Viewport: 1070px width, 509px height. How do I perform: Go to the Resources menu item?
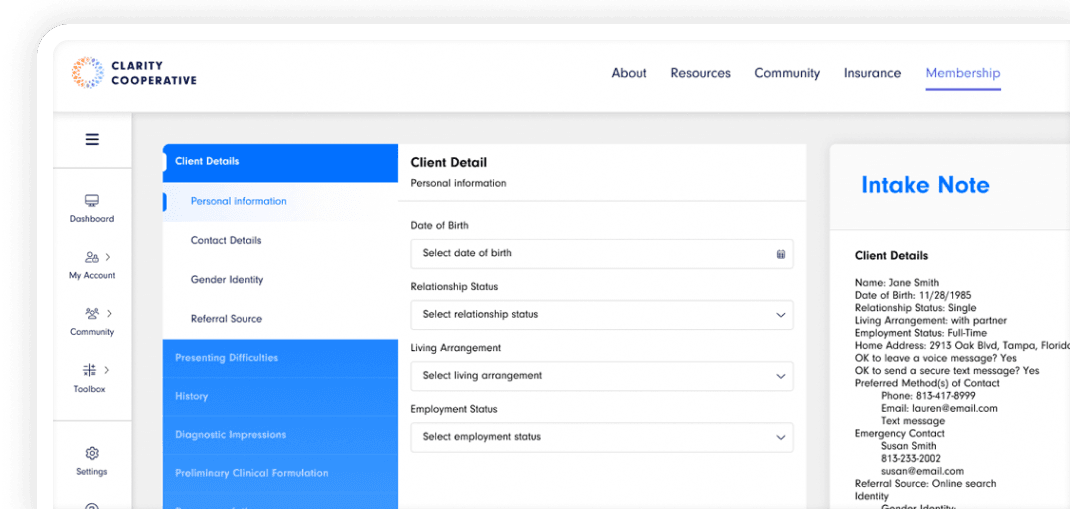tap(700, 73)
